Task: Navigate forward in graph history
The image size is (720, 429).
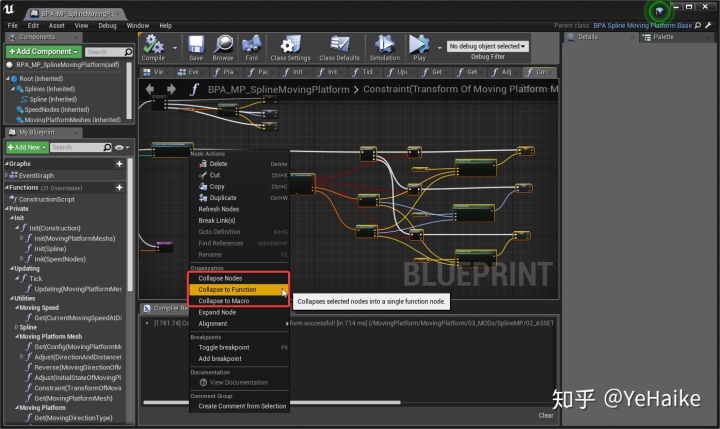Action: (x=171, y=89)
